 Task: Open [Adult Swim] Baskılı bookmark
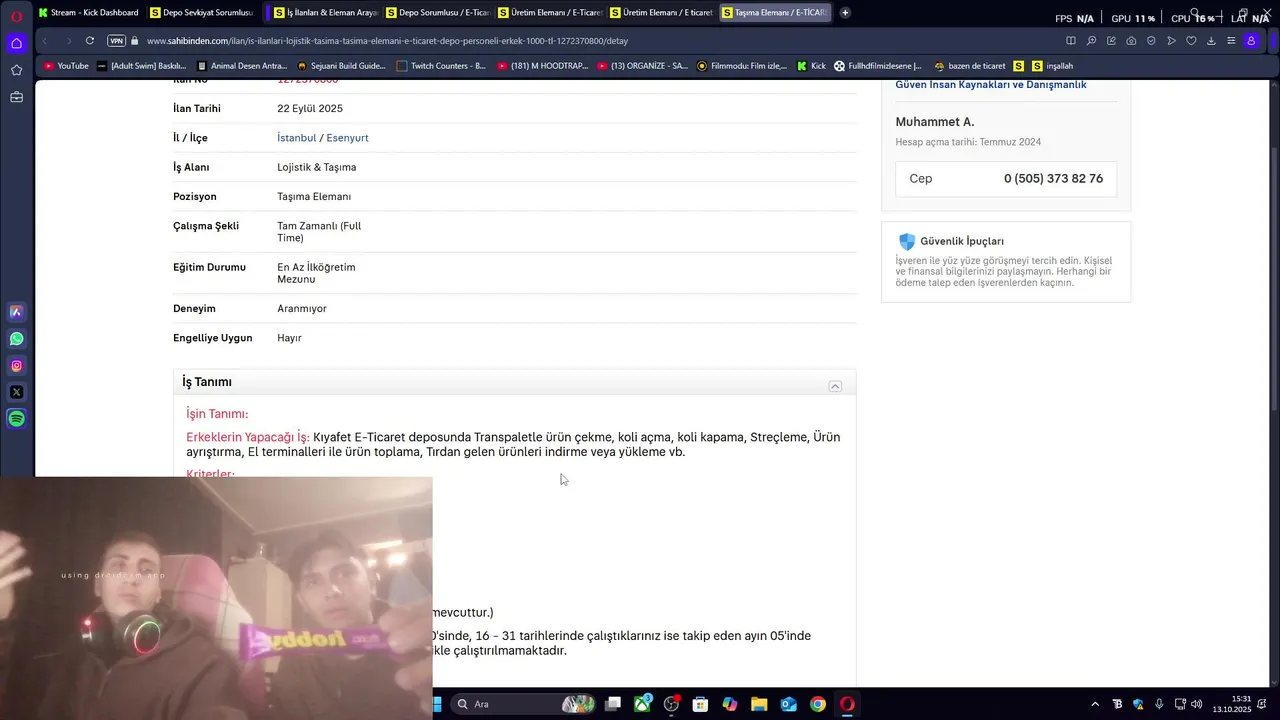(141, 66)
